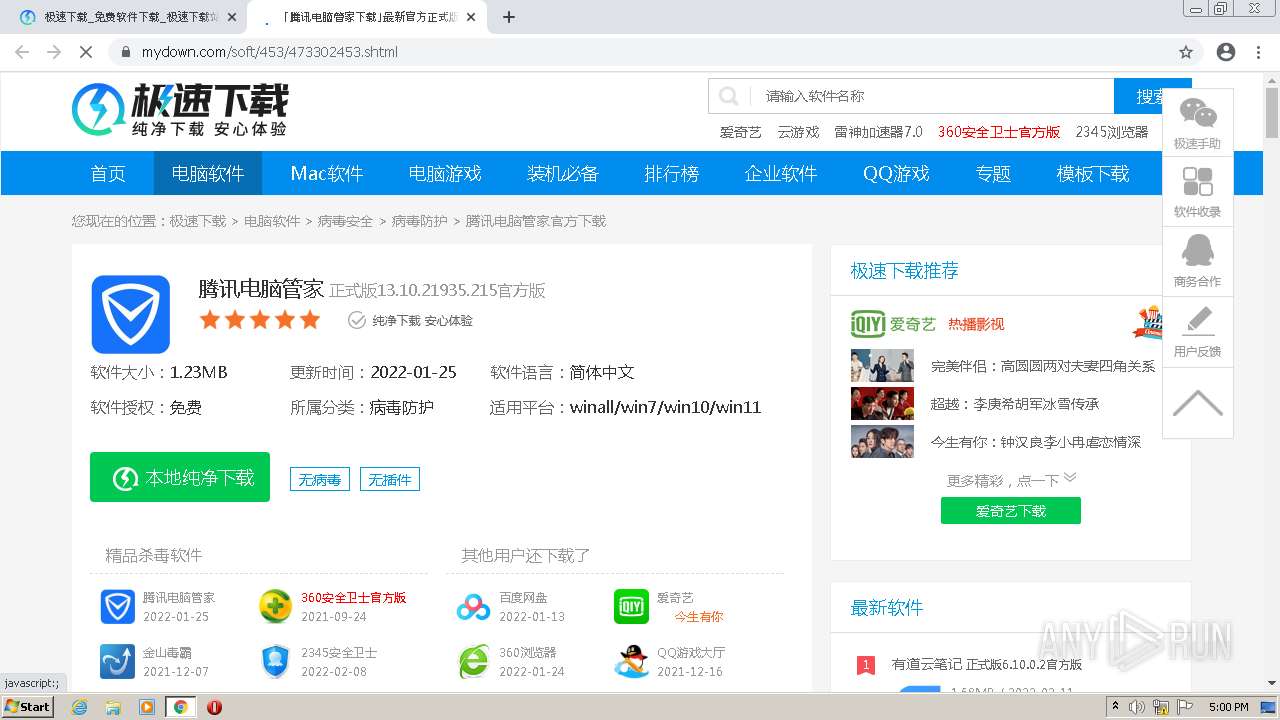Open 360安全卫士官方版 hot search link
1280x720 pixels.
click(x=999, y=132)
